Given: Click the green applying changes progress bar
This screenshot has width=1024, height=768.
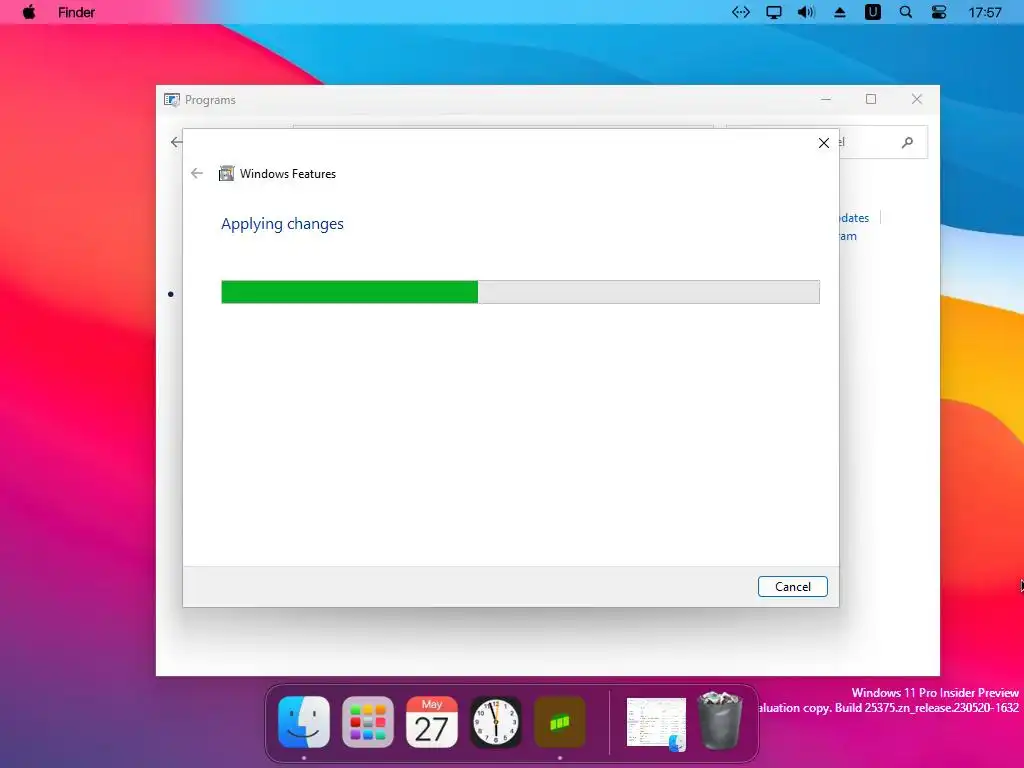Looking at the screenshot, I should coord(520,292).
